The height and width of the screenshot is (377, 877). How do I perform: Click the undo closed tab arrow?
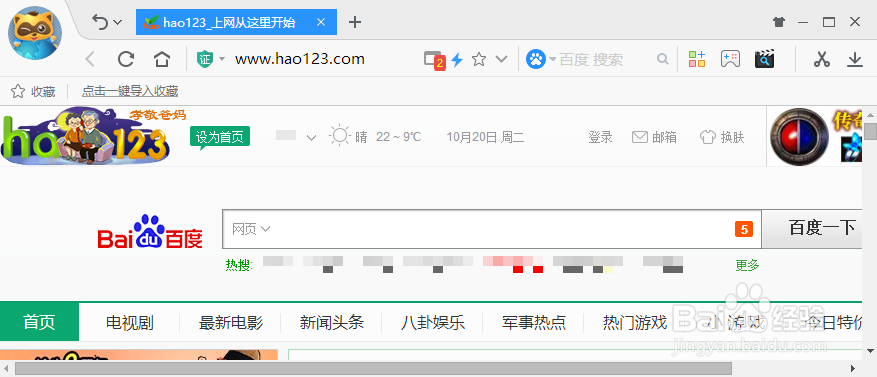point(100,22)
